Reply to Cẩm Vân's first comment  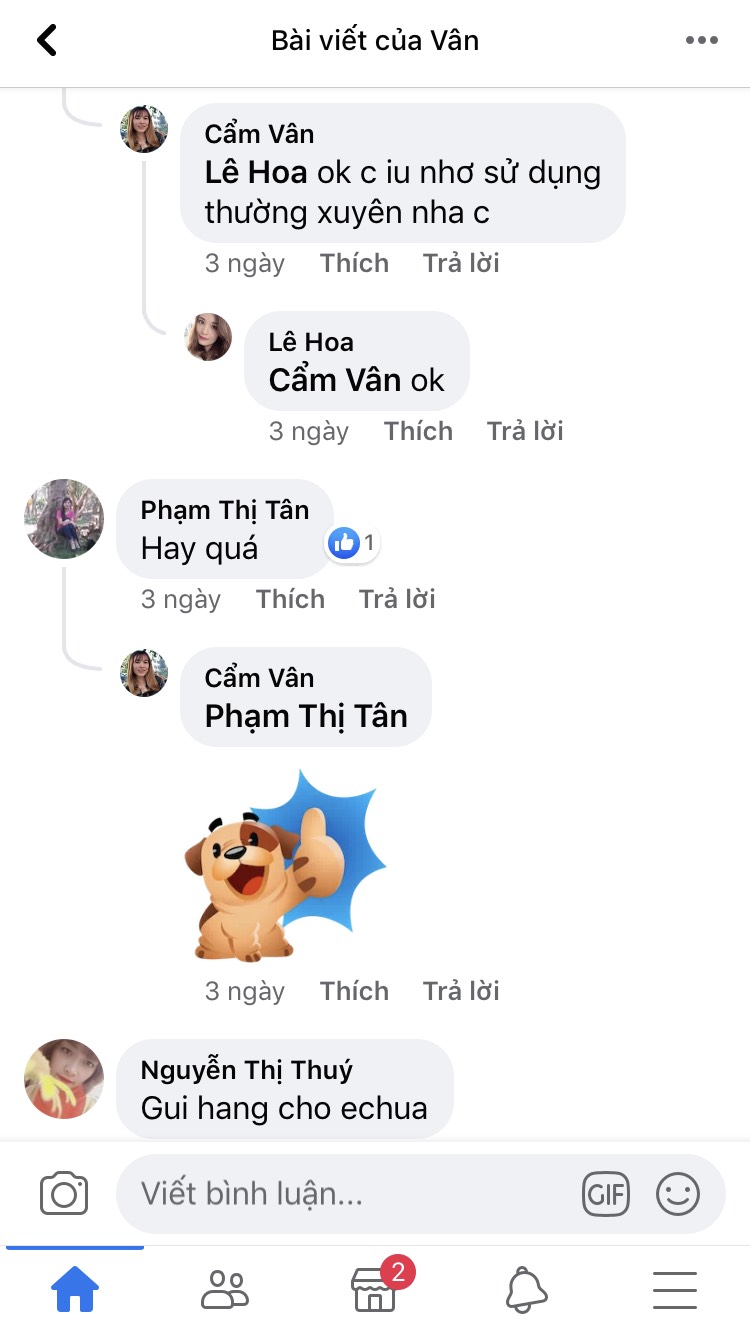[461, 263]
